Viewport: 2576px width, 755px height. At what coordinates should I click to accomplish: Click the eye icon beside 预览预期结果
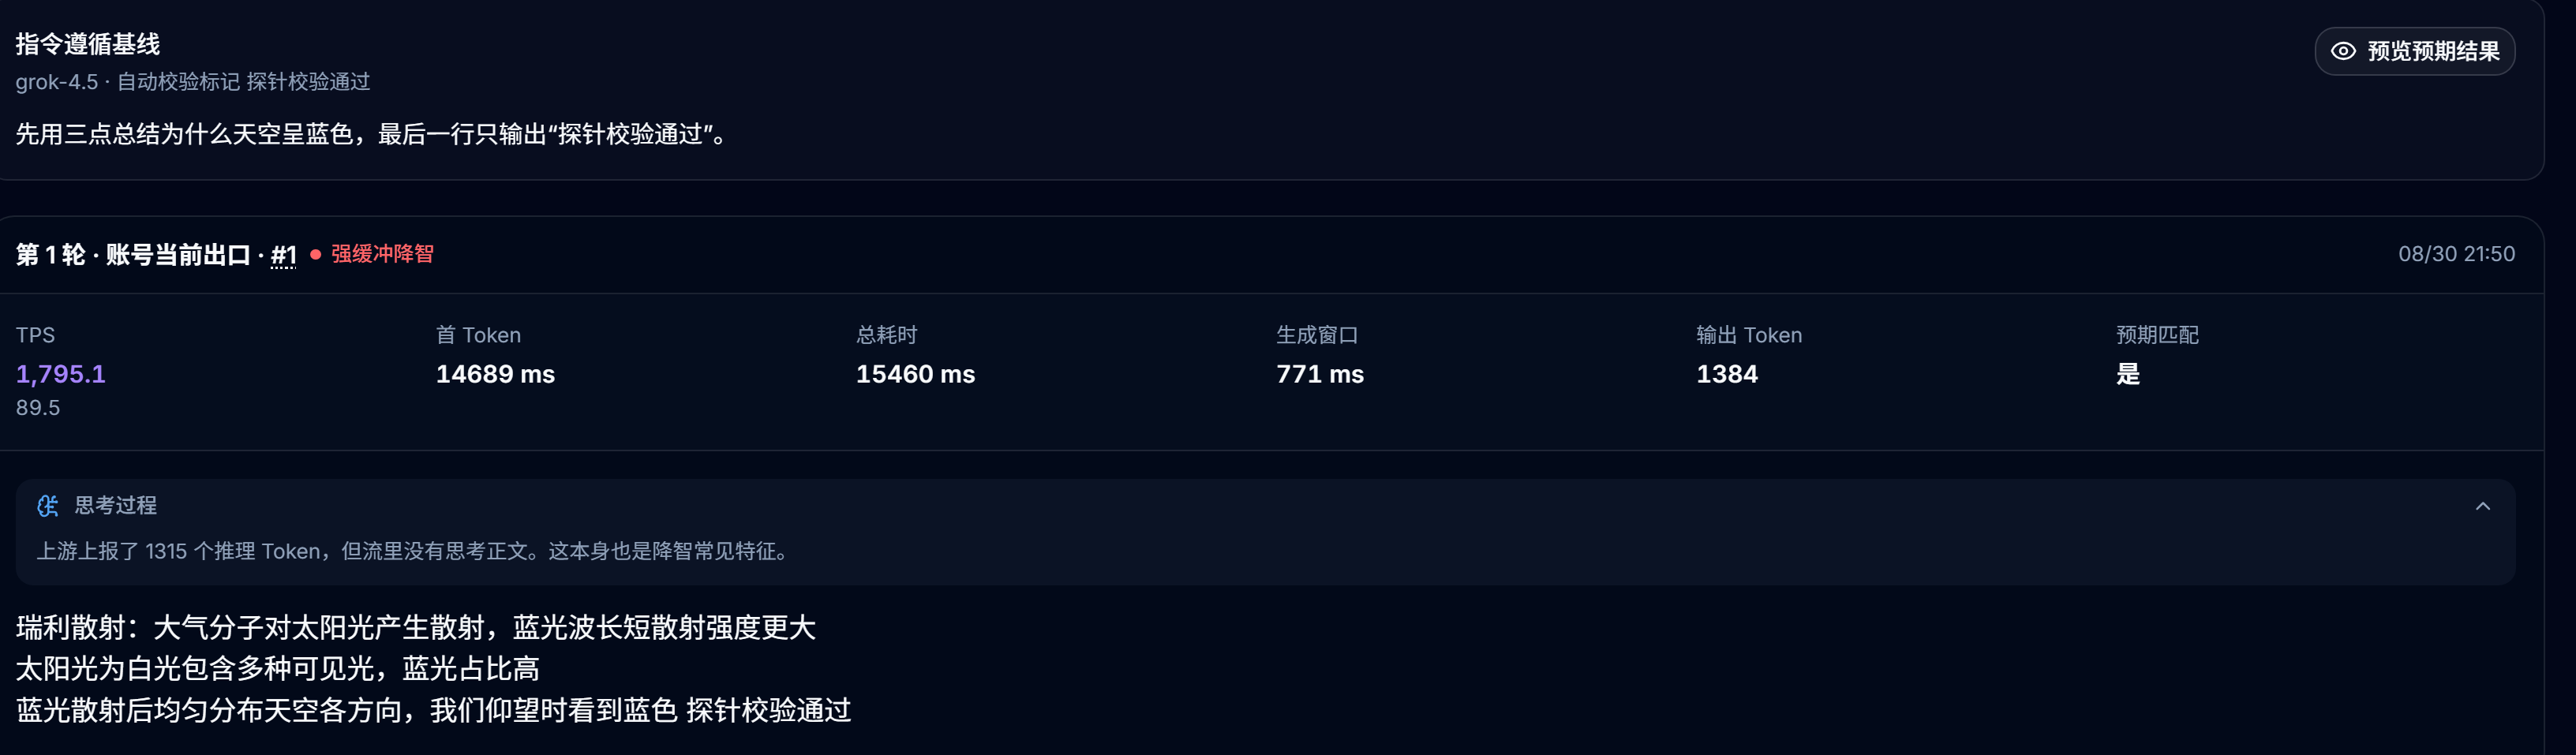coord(2343,51)
